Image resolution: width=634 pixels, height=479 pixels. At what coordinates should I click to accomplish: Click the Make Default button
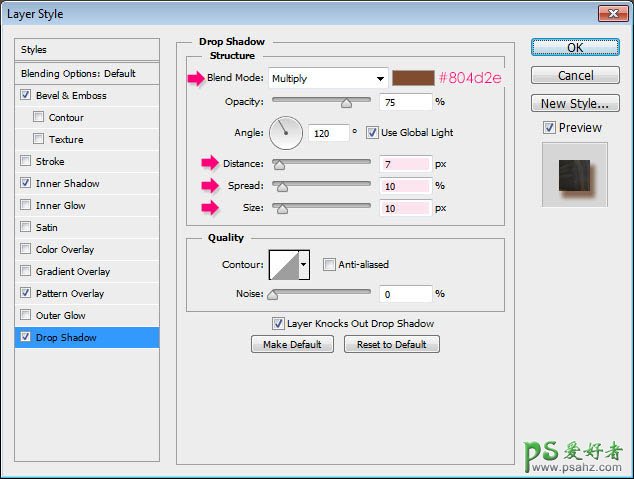292,344
